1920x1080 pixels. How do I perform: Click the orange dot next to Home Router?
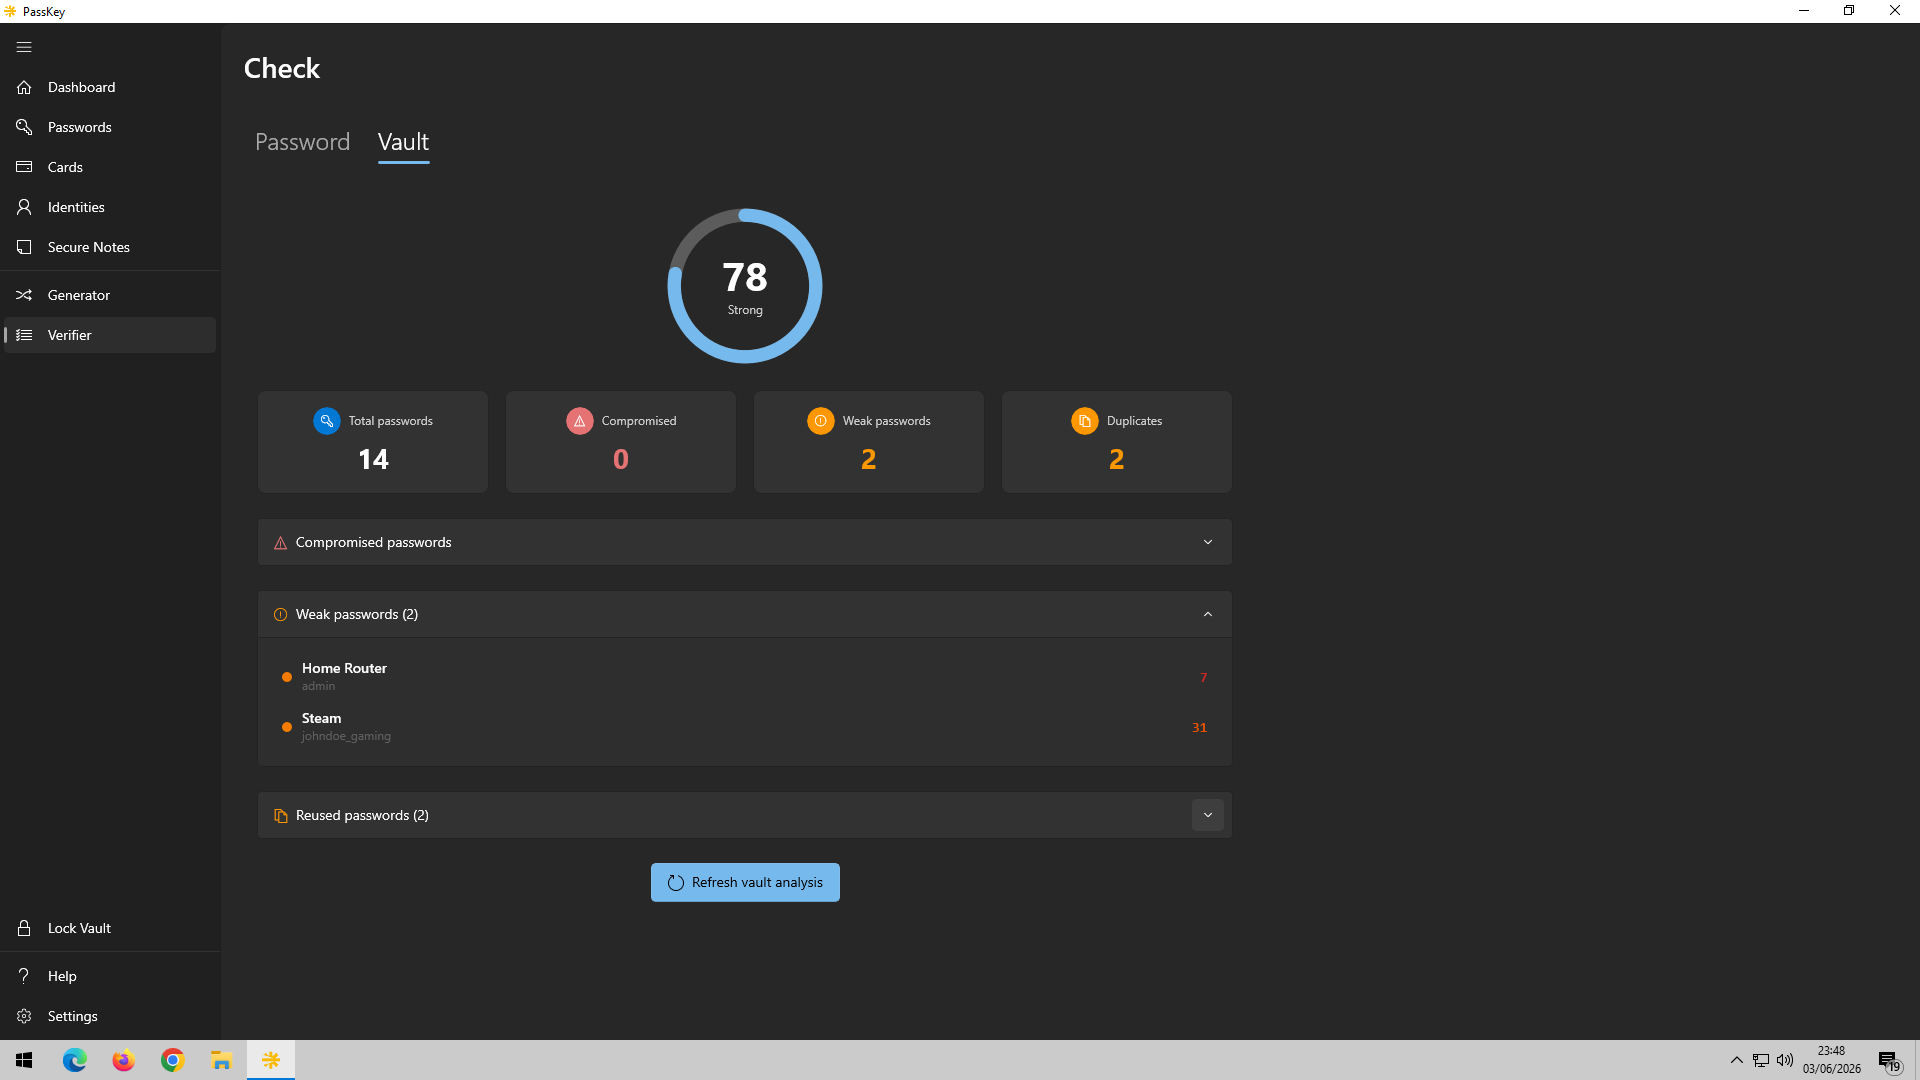pyautogui.click(x=287, y=677)
